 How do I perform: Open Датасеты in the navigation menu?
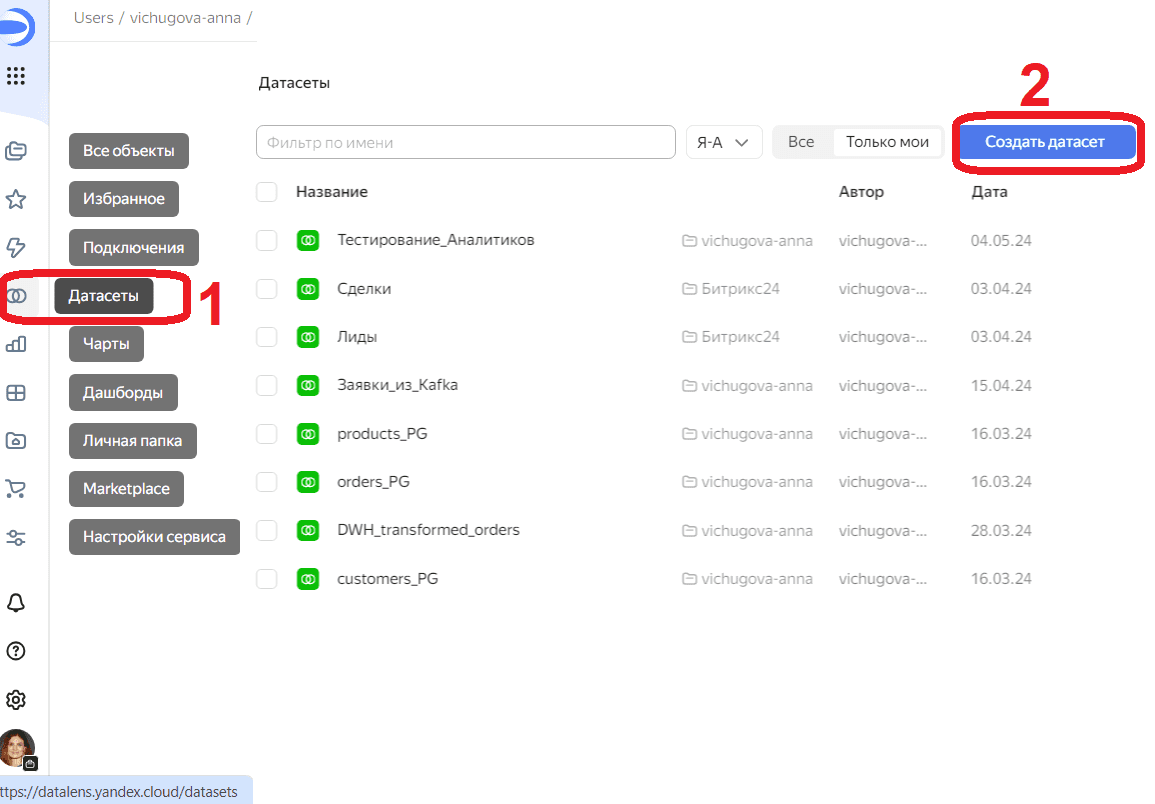point(104,296)
